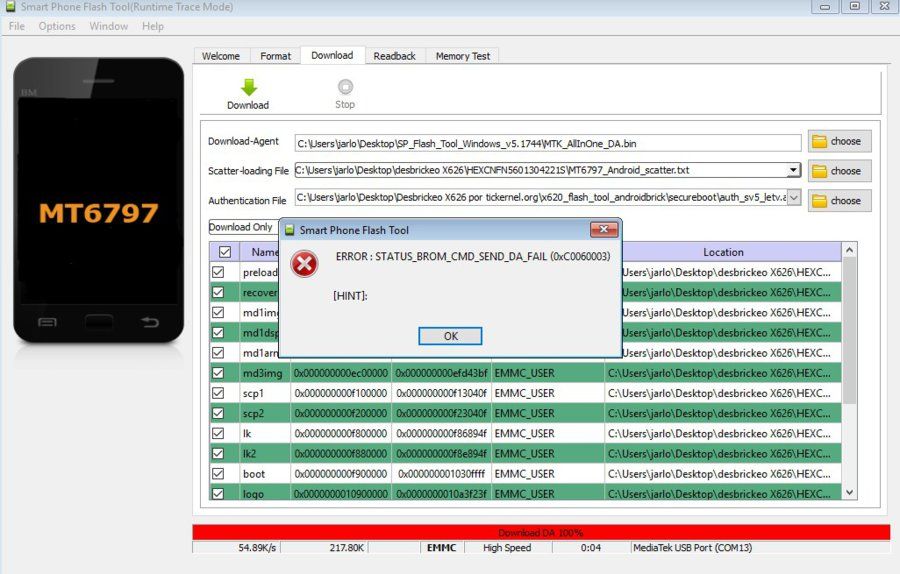Screen dimensions: 900x574
Task: Close the Smart Phone Flash Tool error dialog
Action: pos(604,230)
